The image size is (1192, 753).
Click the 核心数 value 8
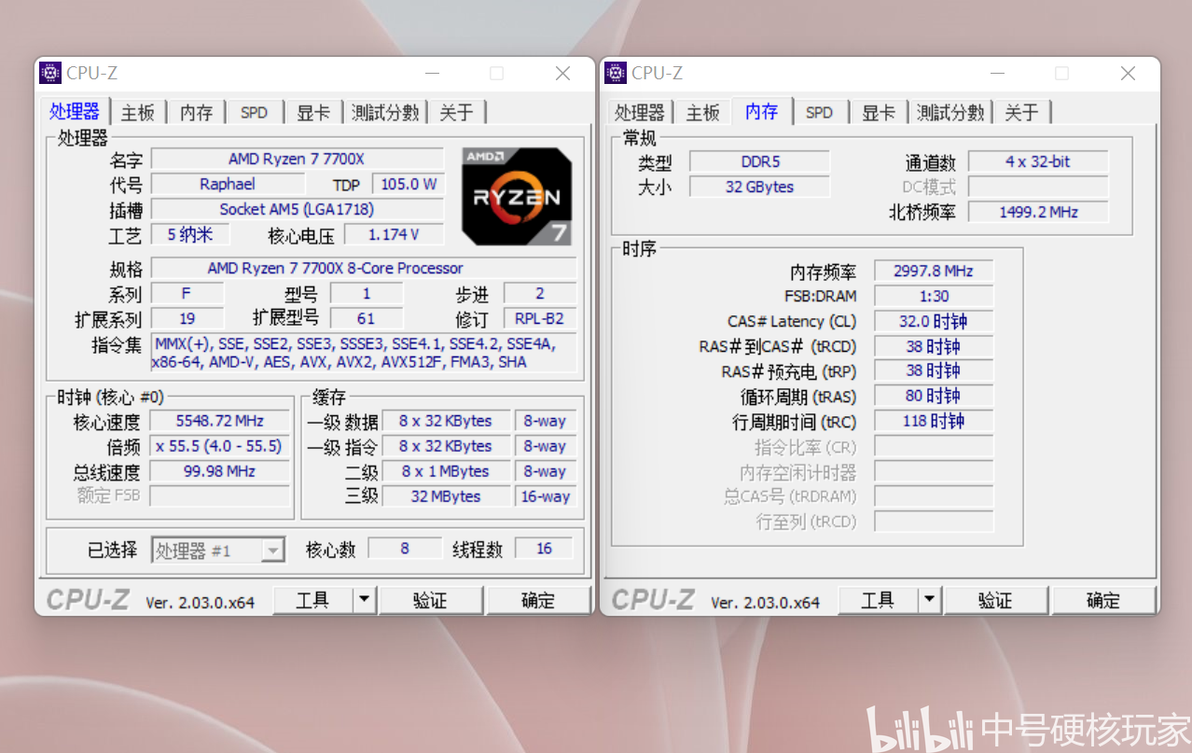pos(404,548)
